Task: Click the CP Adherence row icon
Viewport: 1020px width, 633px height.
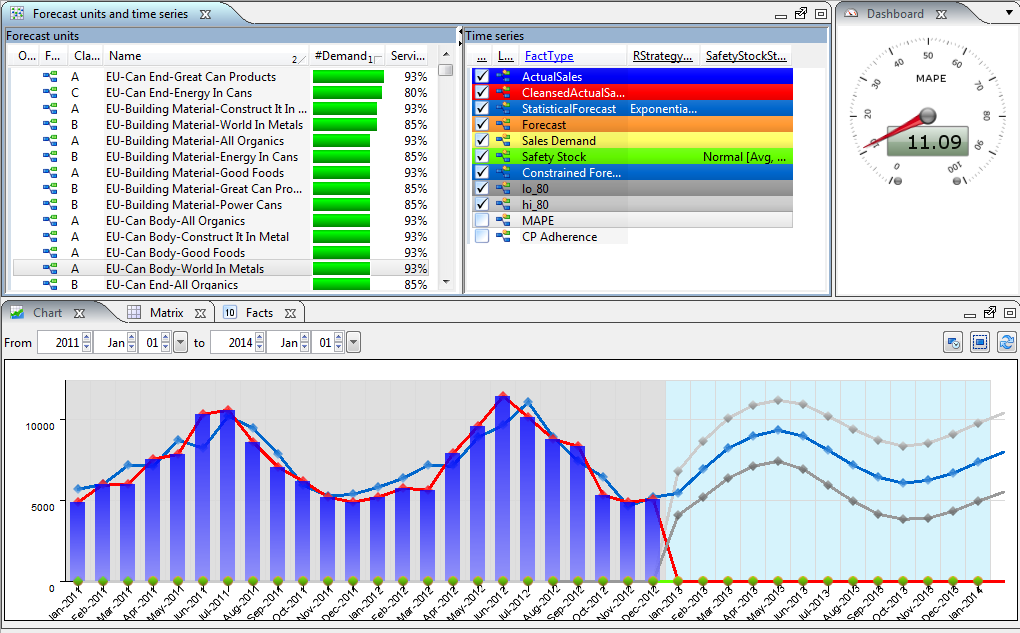Action: point(503,236)
